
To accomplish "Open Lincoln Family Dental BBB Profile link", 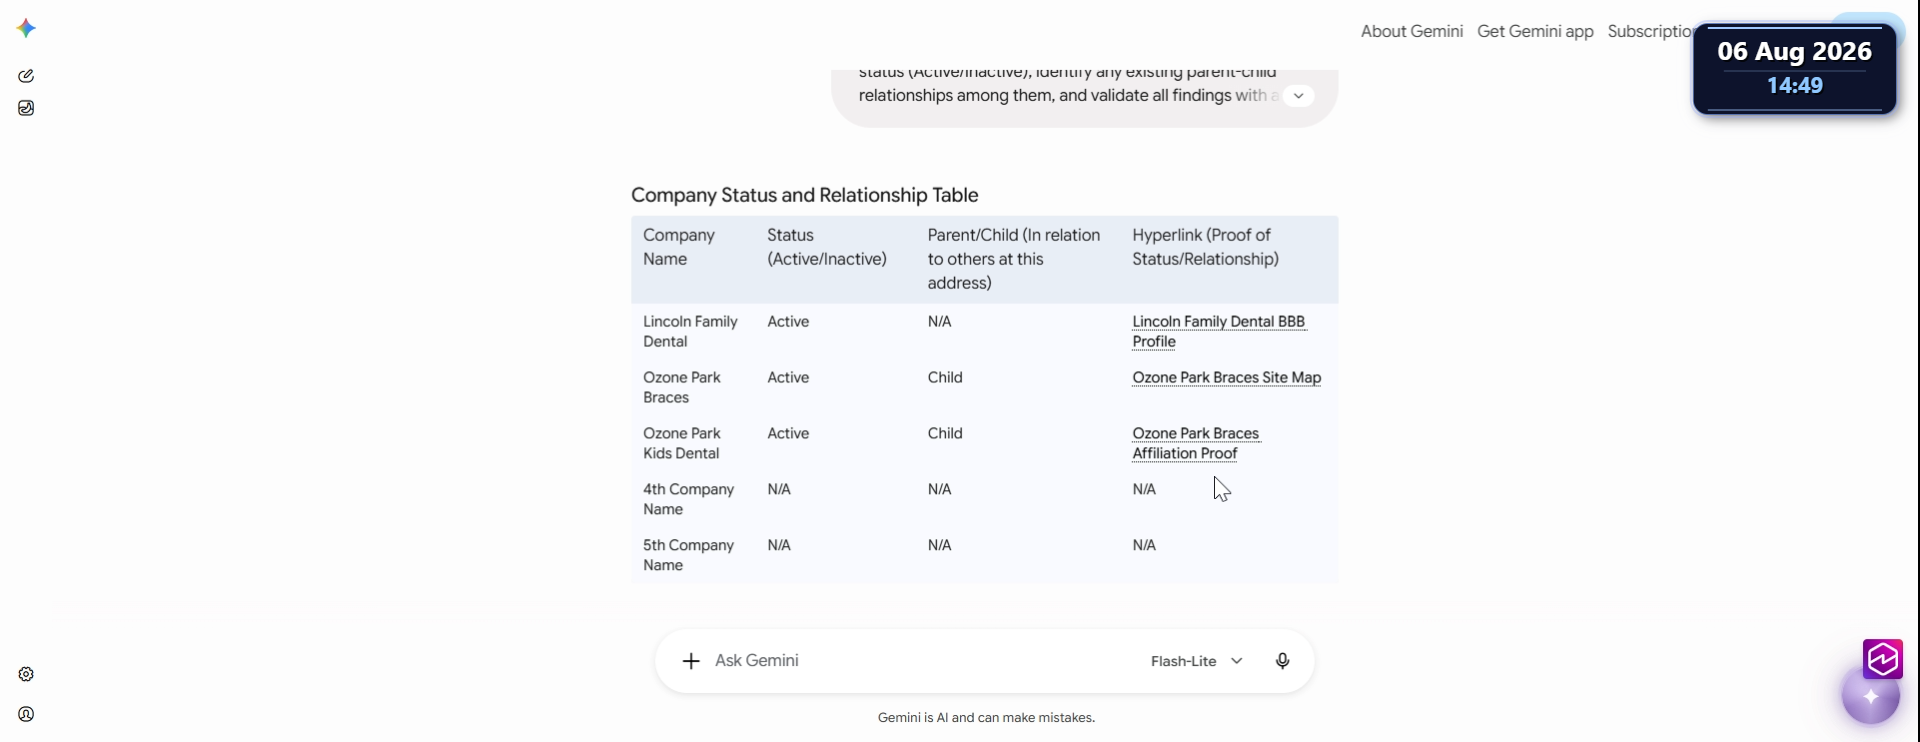I will click(1218, 331).
